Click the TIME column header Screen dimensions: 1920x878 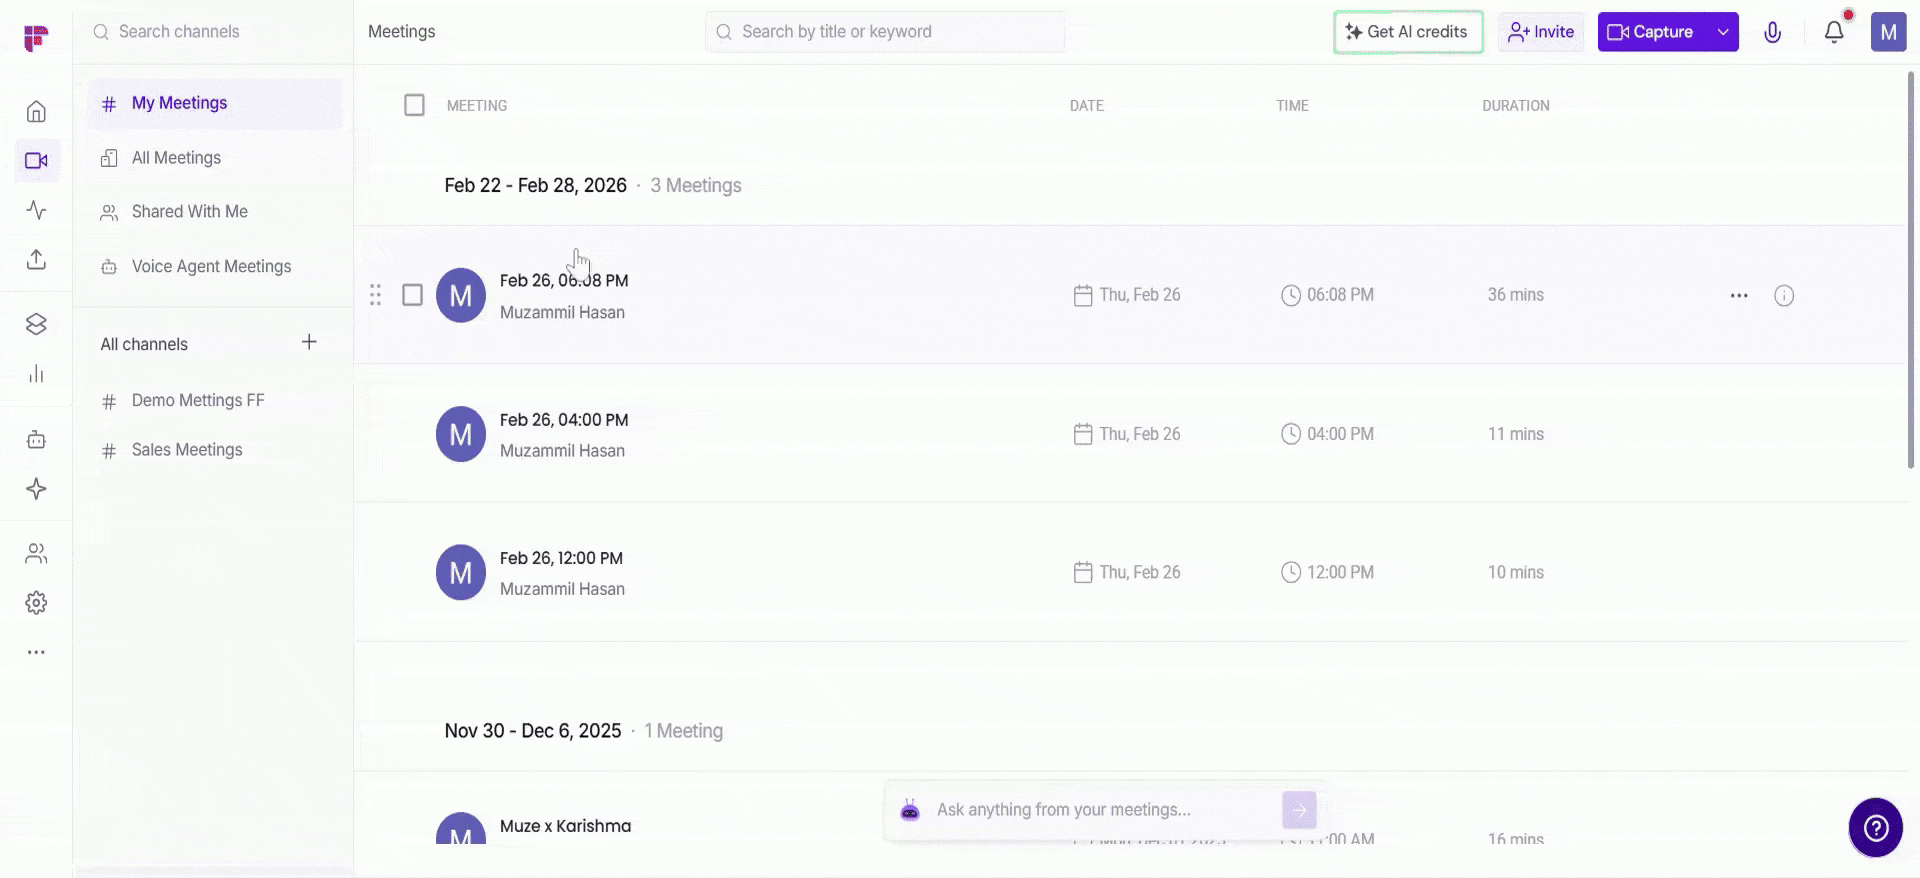[x=1292, y=106]
